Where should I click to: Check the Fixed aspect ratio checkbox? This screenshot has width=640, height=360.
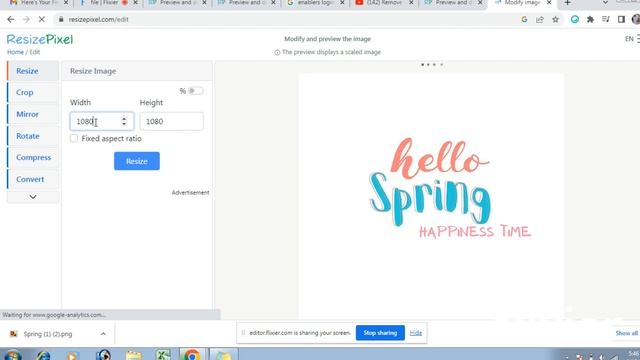[x=74, y=138]
